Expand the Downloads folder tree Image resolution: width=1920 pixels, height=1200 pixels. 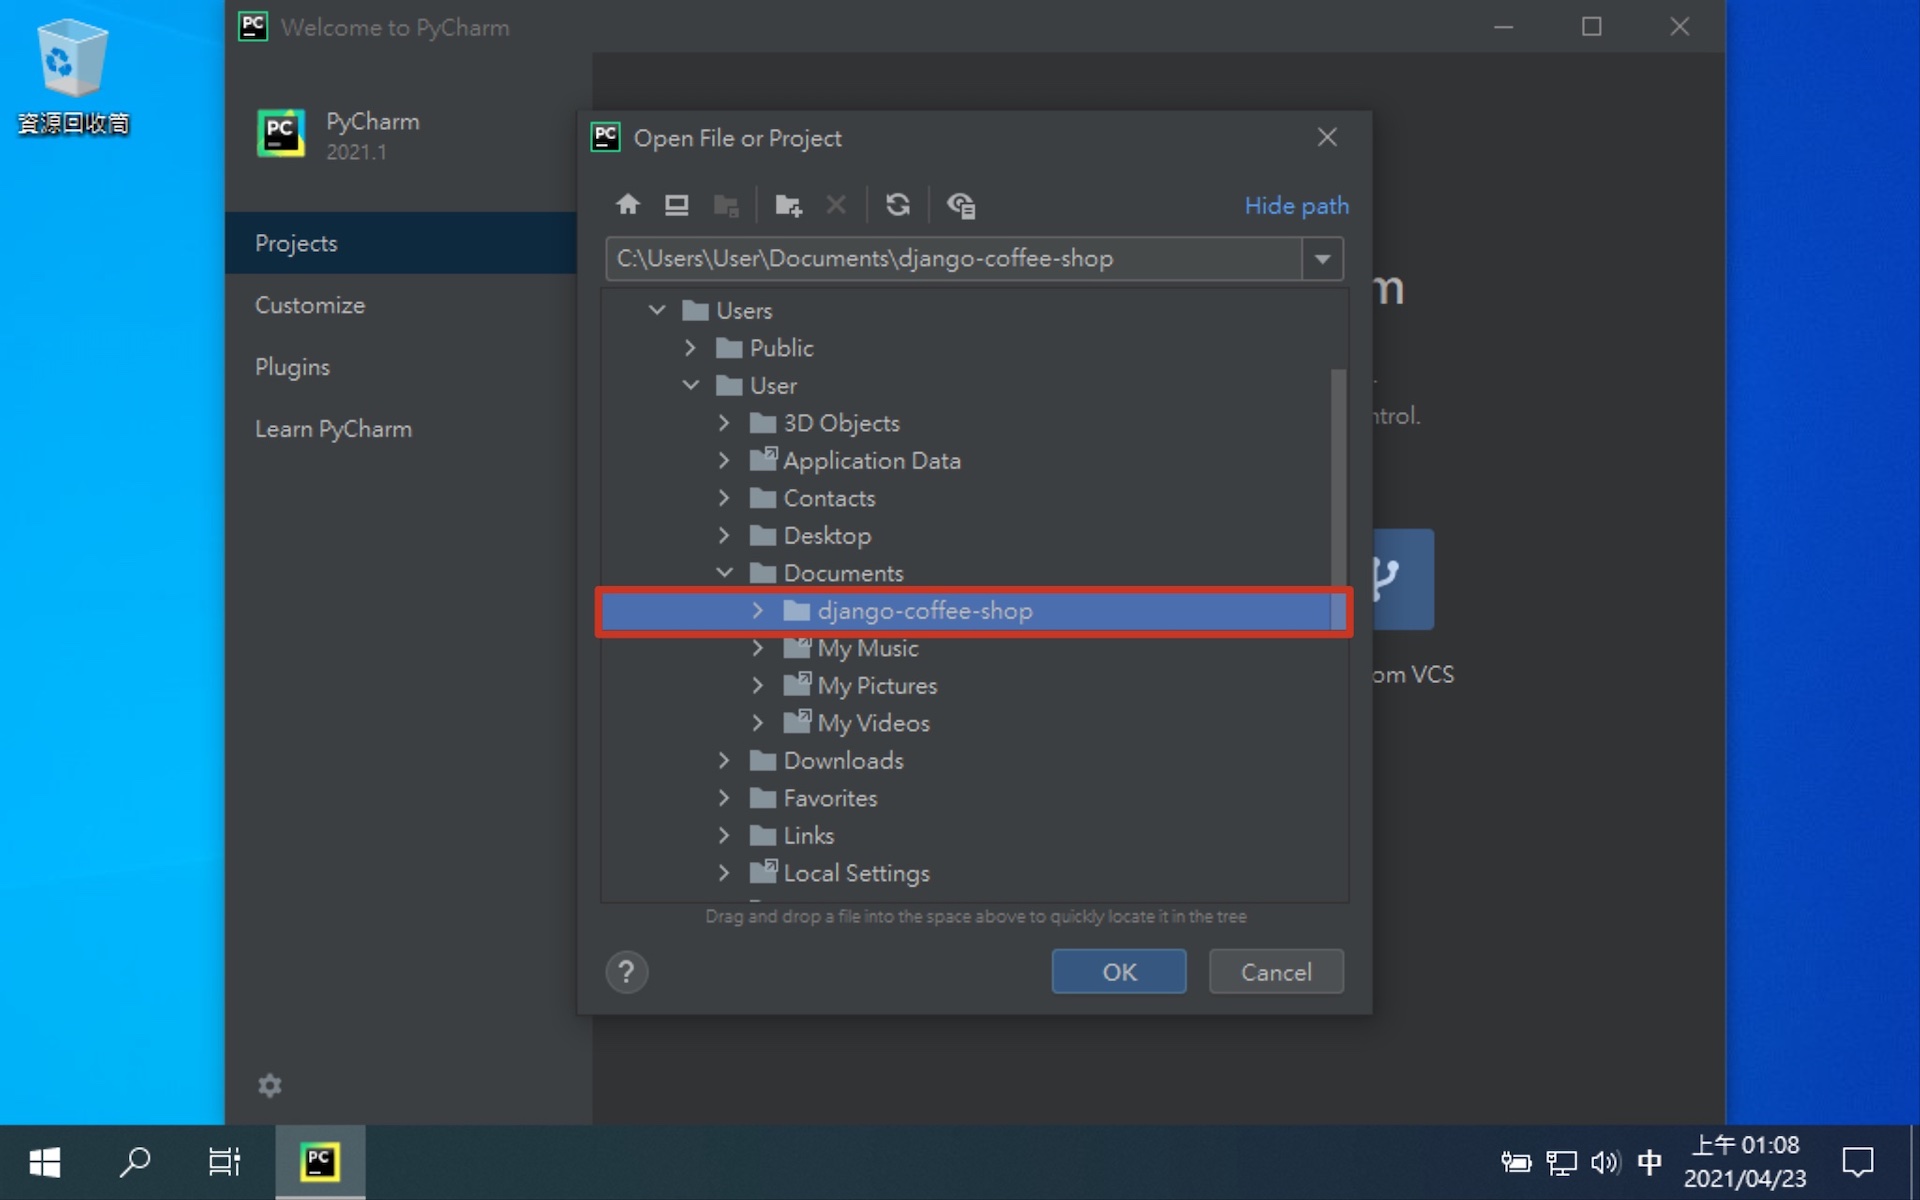724,760
